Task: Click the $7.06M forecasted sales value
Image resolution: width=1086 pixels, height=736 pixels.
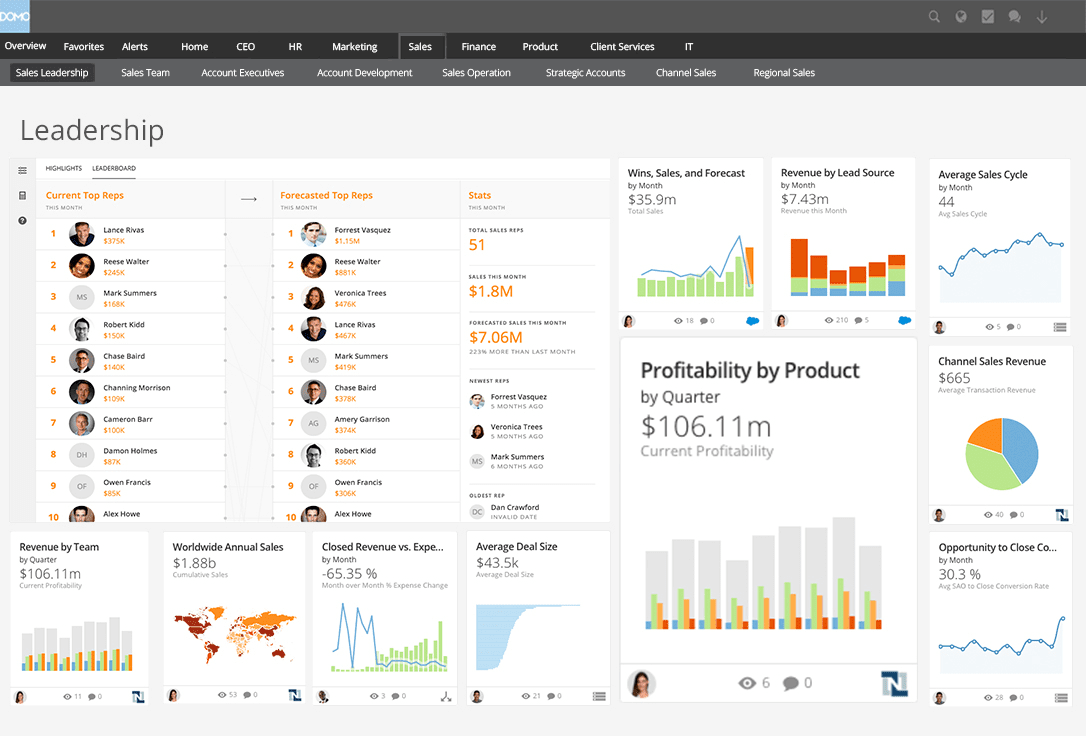Action: tap(496, 337)
